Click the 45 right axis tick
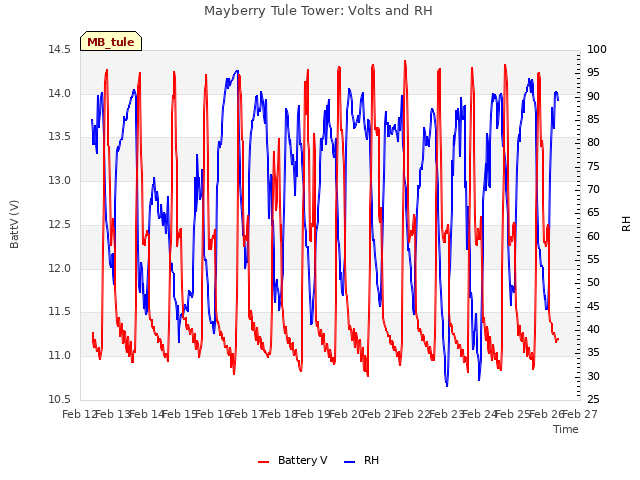 pyautogui.click(x=593, y=306)
